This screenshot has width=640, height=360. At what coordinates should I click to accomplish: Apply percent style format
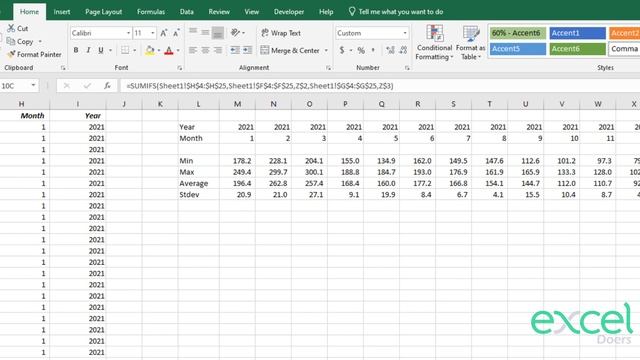(361, 50)
